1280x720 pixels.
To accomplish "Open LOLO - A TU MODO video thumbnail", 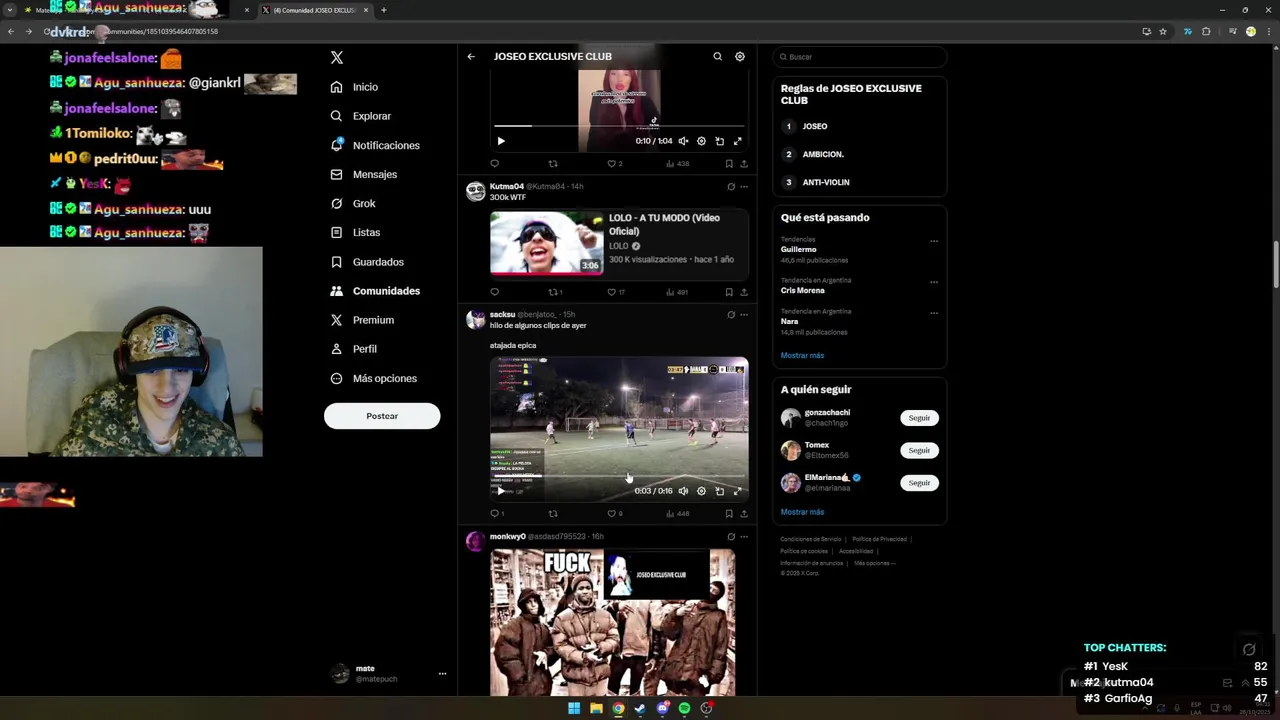I will (x=547, y=243).
